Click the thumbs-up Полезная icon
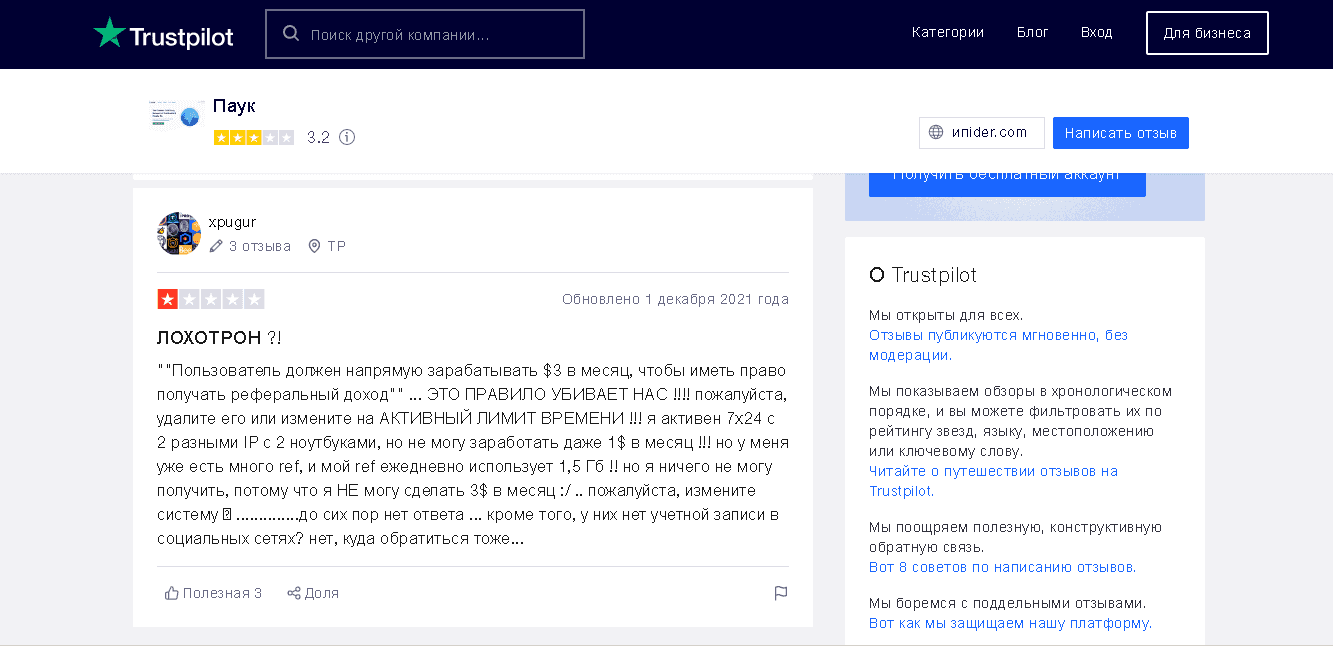 (172, 593)
